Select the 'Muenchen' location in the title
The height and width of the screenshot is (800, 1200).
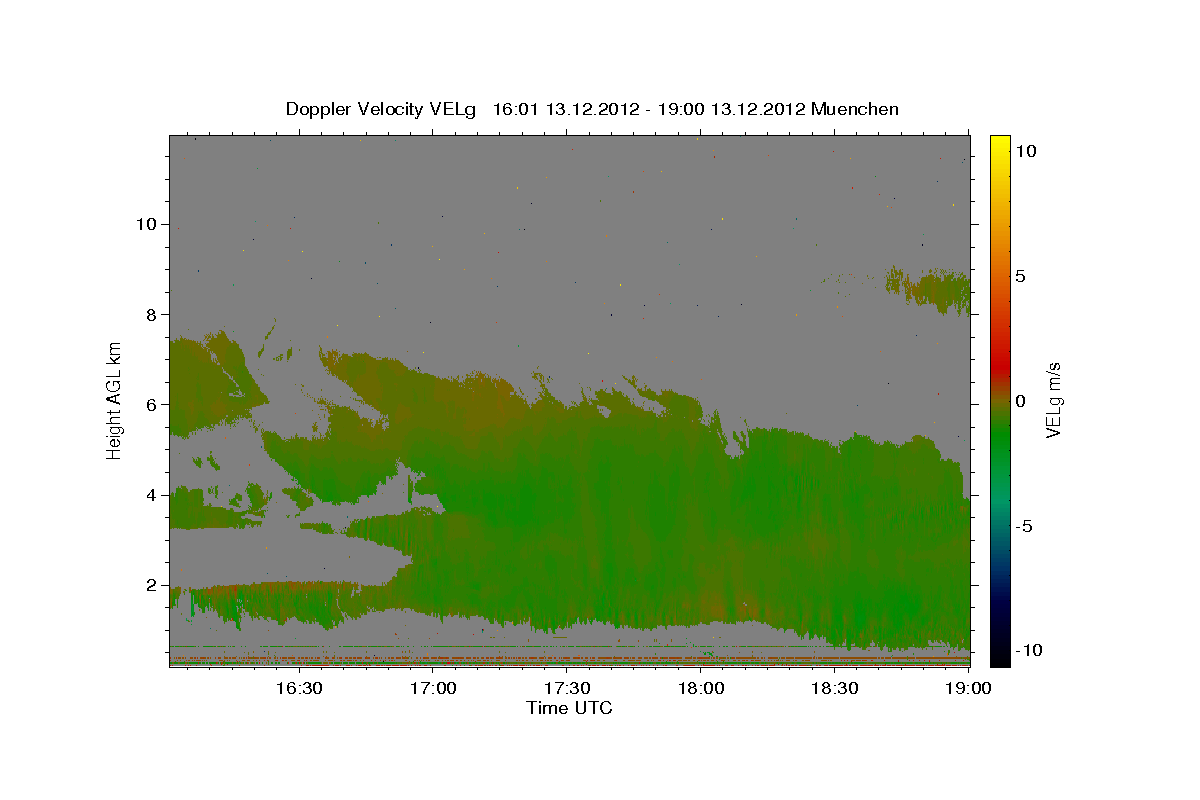[856, 109]
